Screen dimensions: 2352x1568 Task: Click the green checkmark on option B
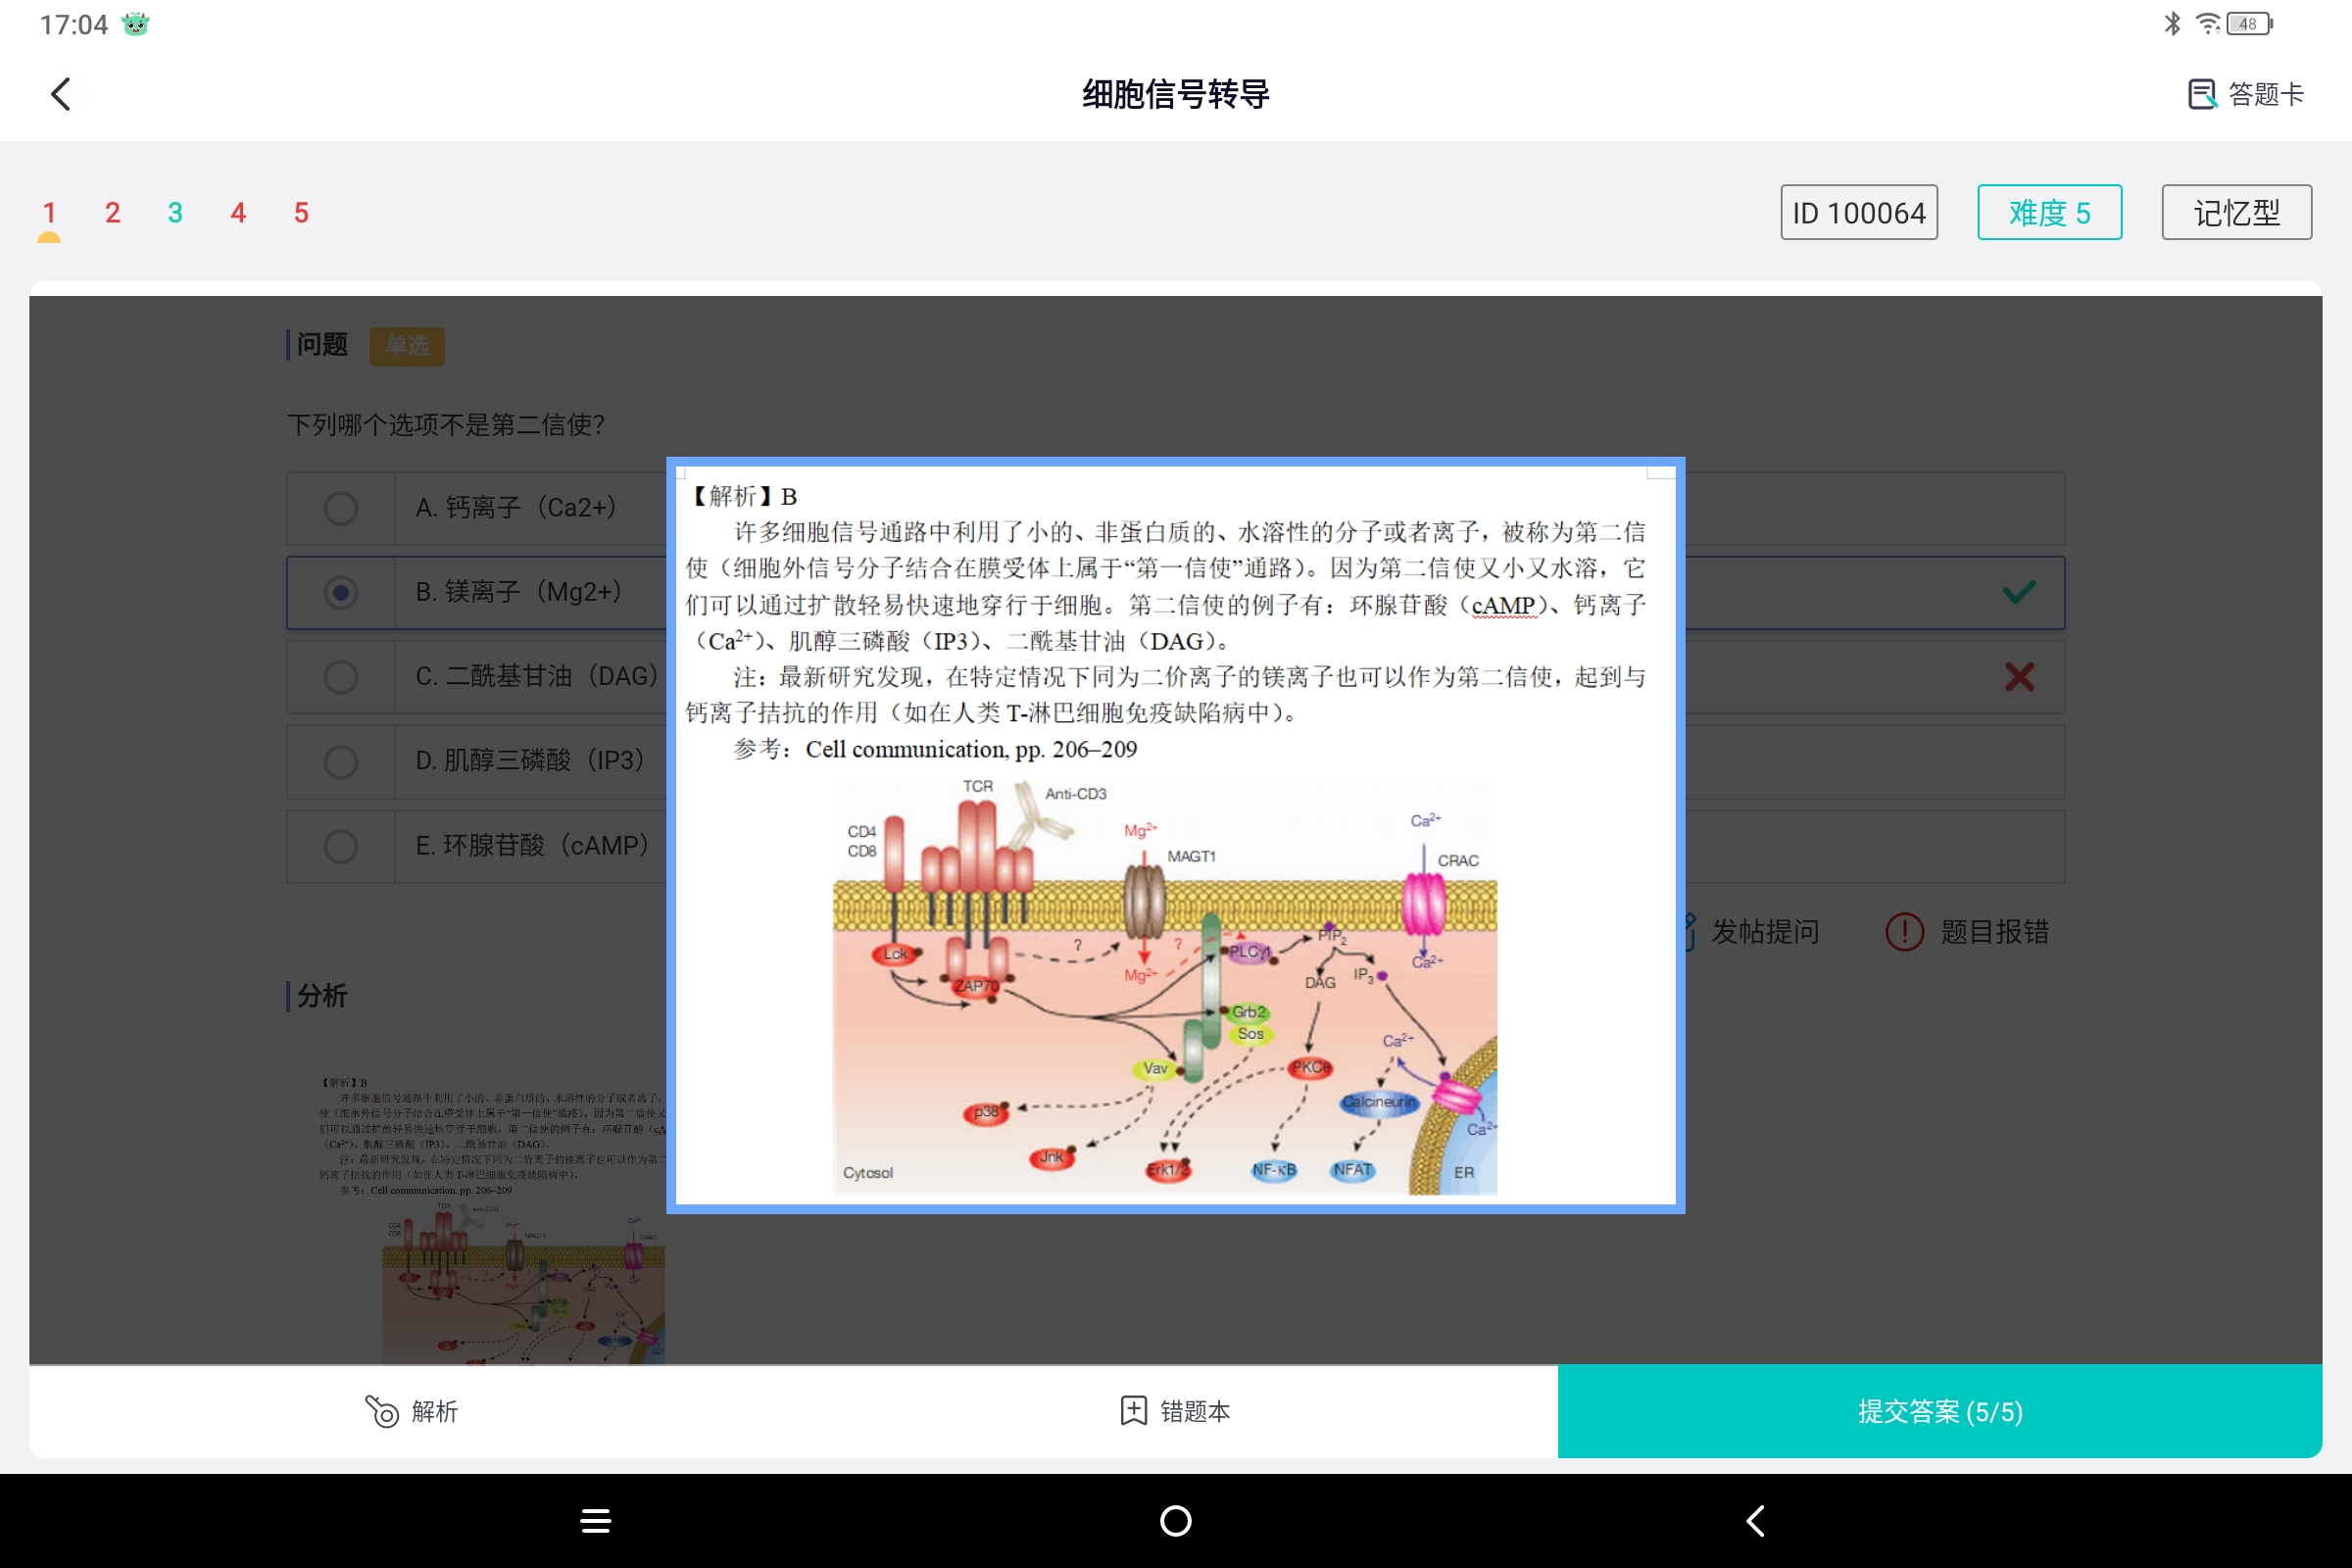tap(2019, 592)
